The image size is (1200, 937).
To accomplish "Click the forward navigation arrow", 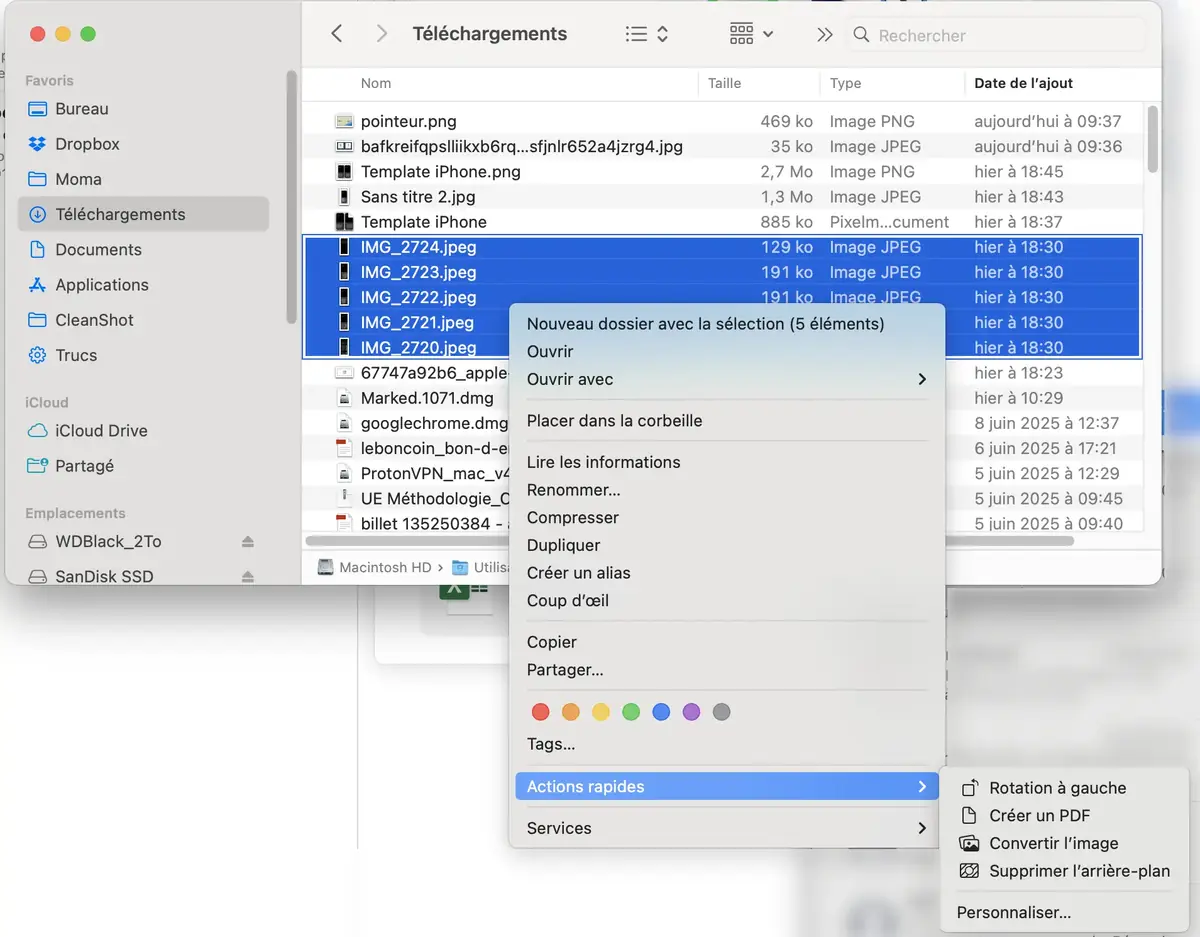I will (x=381, y=33).
